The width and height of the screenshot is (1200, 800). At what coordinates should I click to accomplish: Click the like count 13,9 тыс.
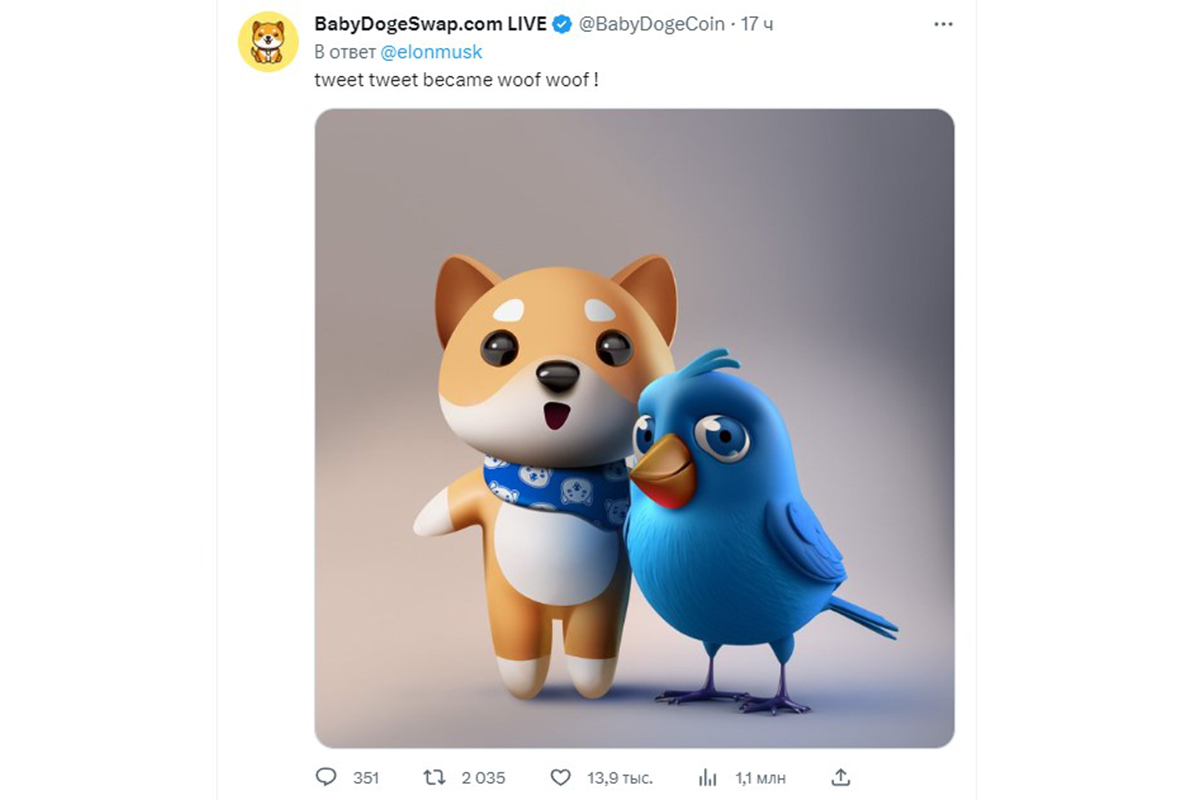620,777
